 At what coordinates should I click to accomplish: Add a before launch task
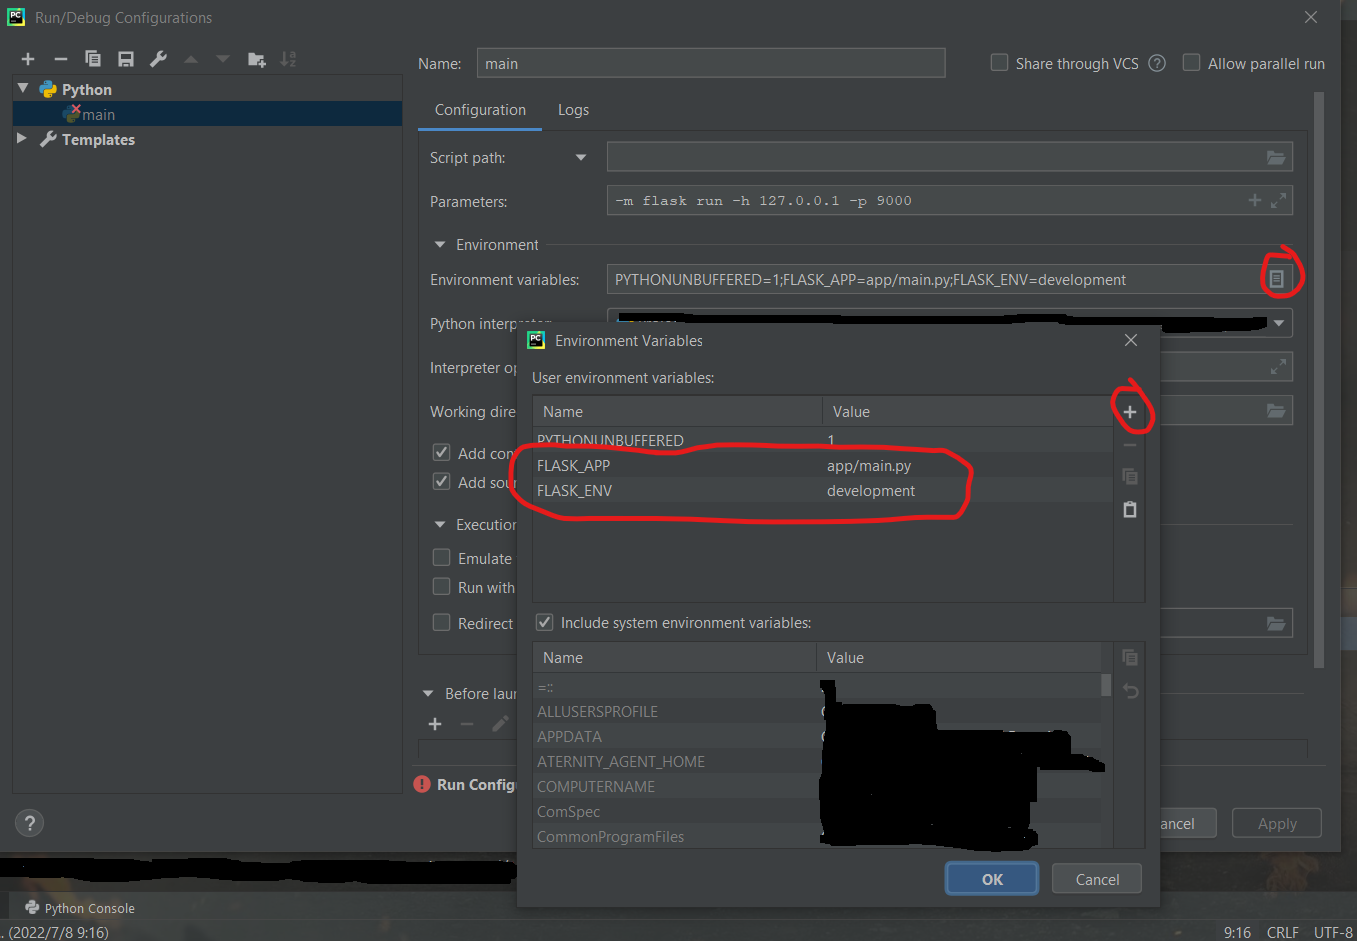coord(435,724)
